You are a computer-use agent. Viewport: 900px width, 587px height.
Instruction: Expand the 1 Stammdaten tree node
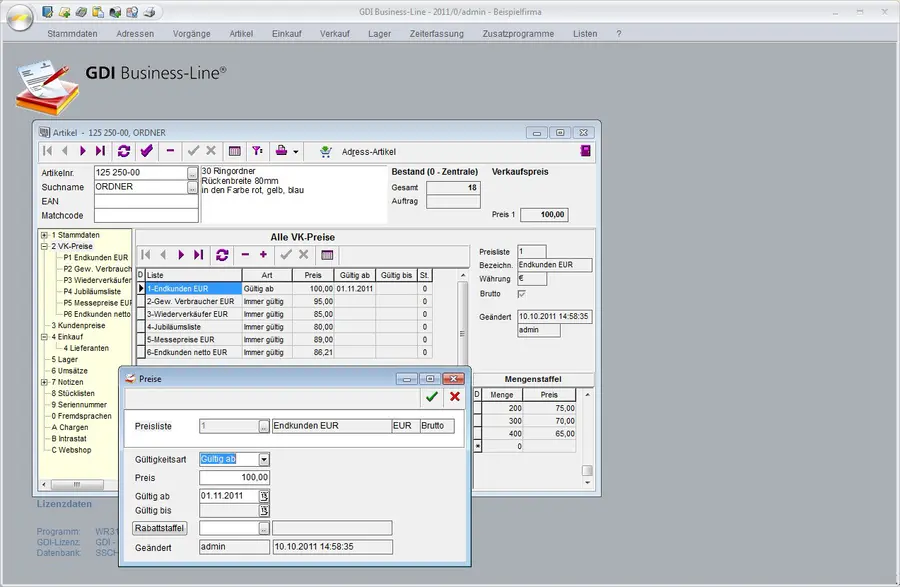click(x=44, y=235)
